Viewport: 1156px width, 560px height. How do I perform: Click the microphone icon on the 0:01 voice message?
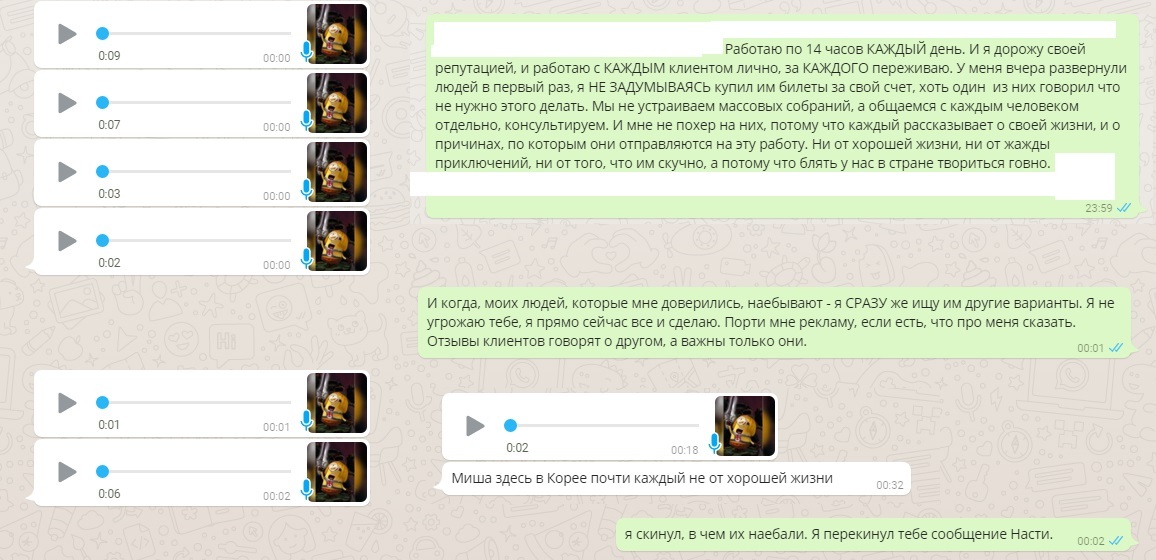306,420
